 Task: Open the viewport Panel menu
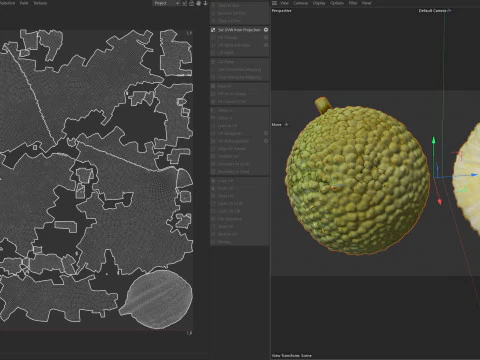367,3
